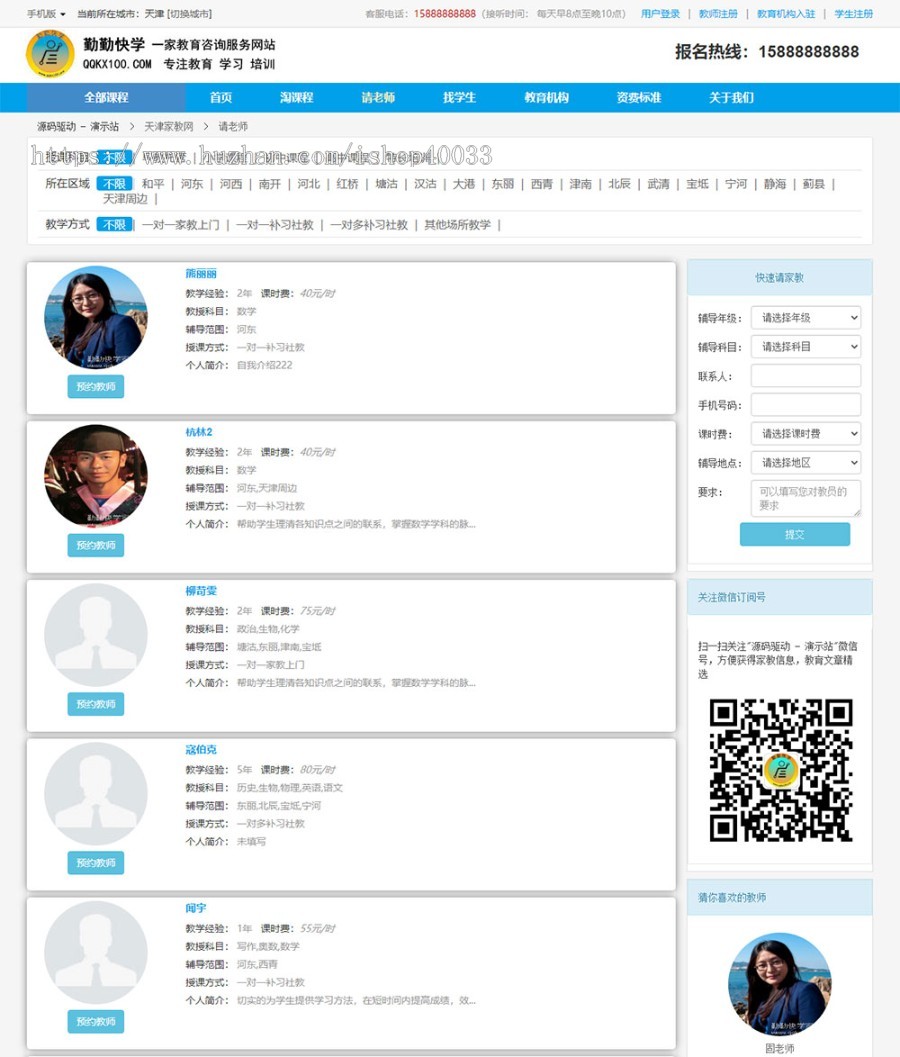Open 杭林2's graduation photo avatar
Screen dimensions: 900x1057
click(x=96, y=476)
